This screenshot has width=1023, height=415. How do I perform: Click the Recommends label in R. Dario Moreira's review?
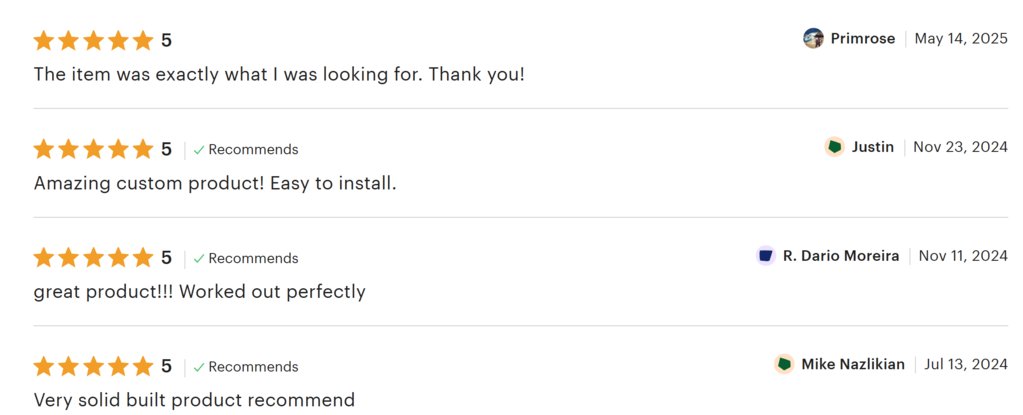tap(253, 258)
